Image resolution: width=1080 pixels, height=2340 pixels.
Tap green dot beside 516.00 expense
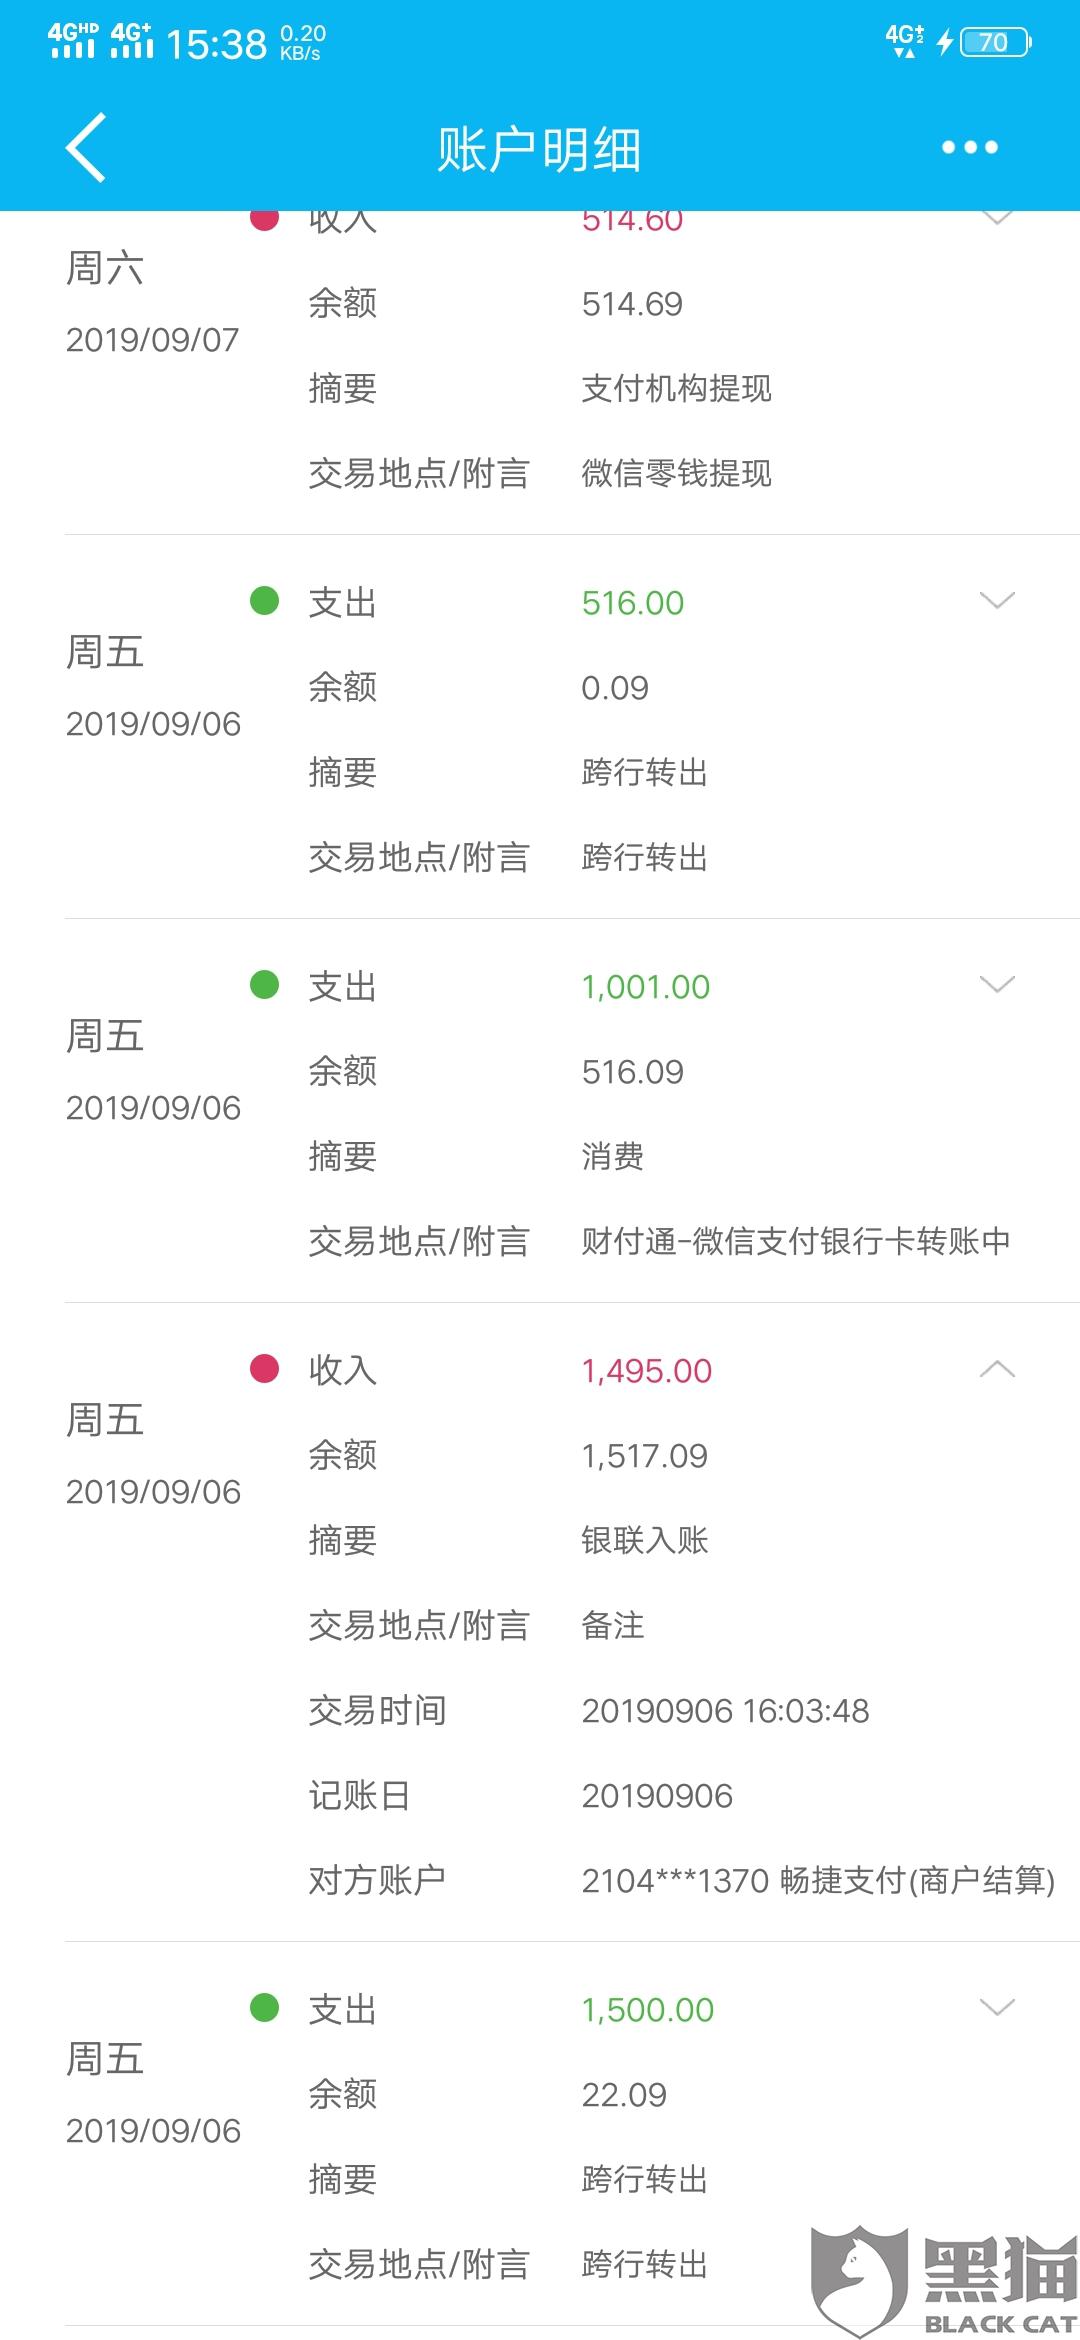coord(264,601)
